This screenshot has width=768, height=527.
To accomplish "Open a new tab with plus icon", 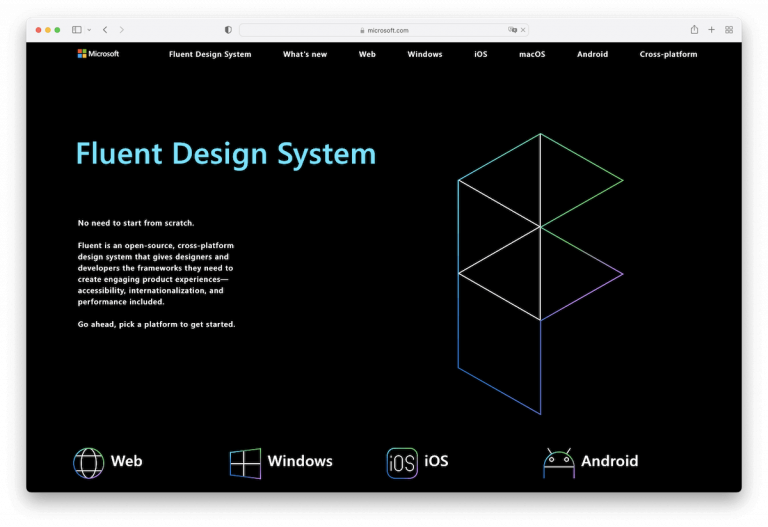I will point(712,30).
